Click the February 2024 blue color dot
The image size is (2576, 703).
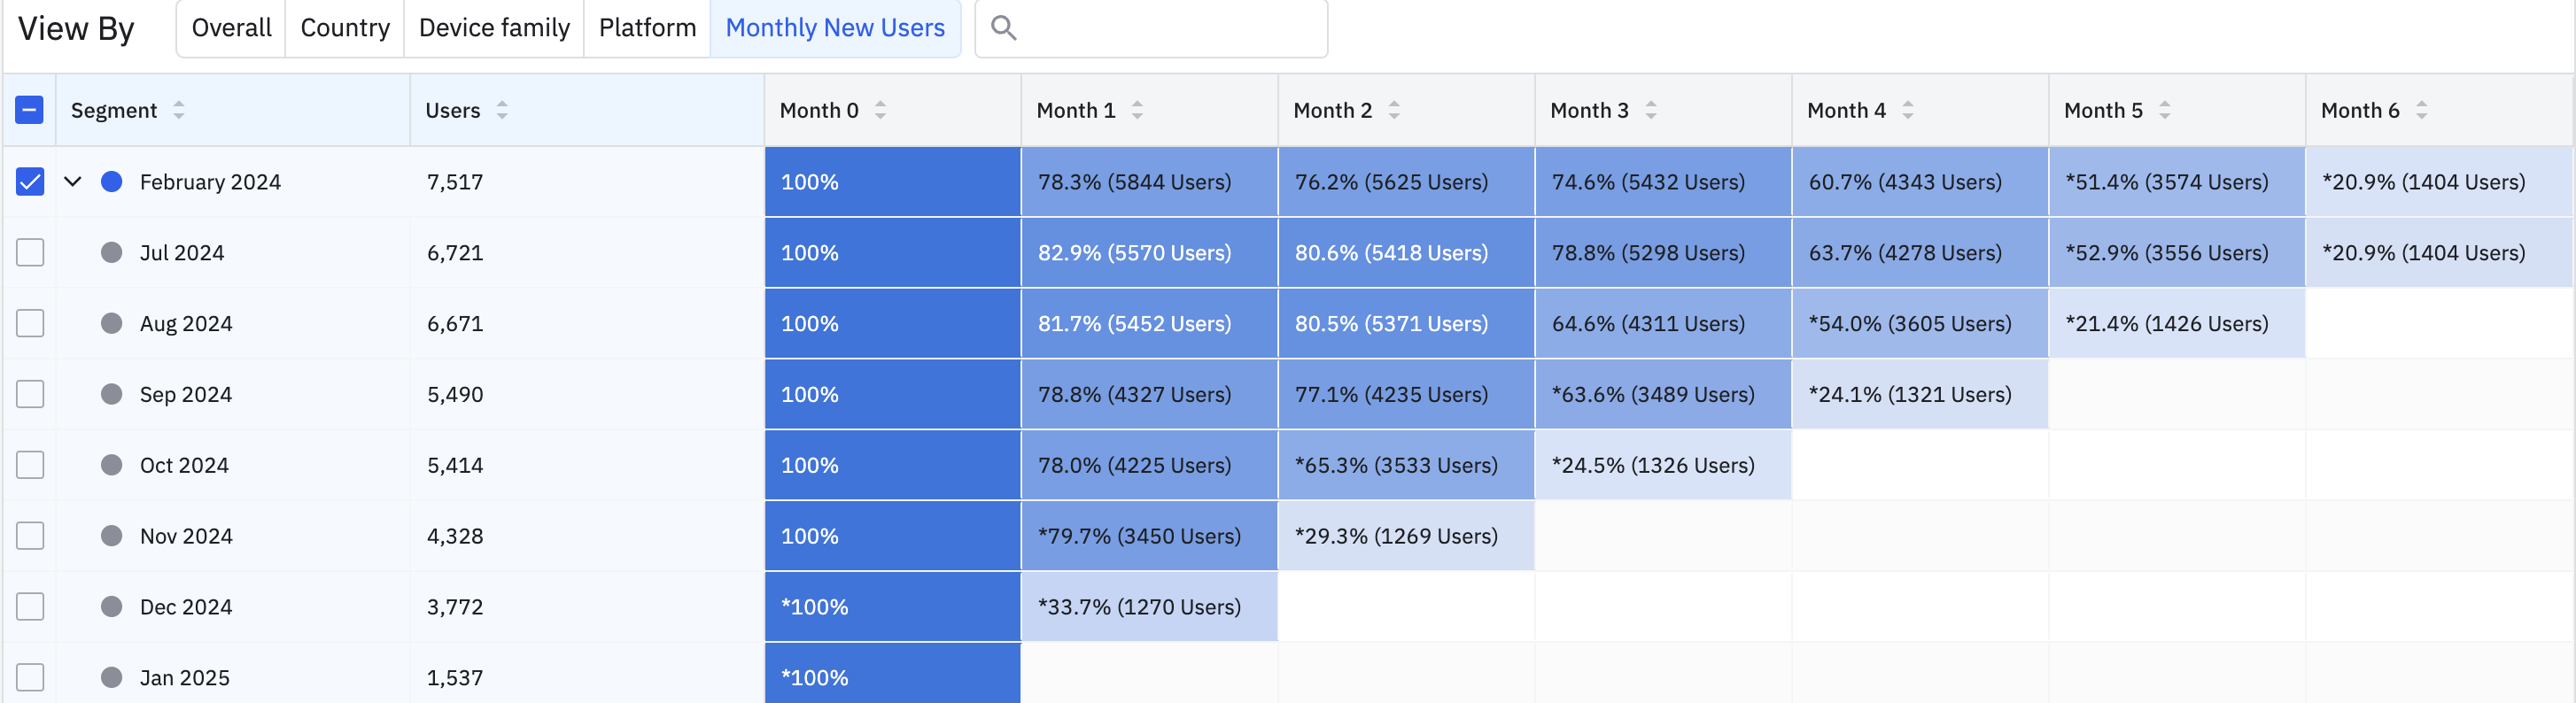pos(112,182)
